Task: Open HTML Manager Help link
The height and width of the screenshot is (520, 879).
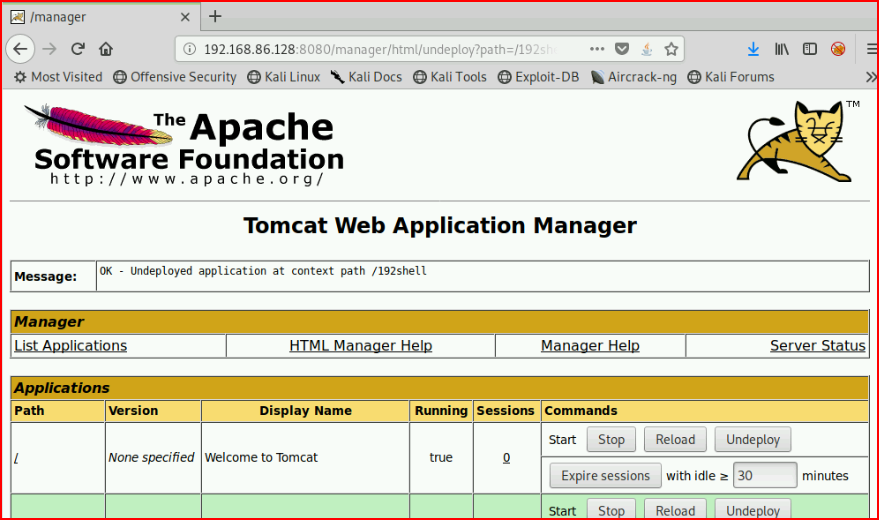Action: click(x=360, y=346)
